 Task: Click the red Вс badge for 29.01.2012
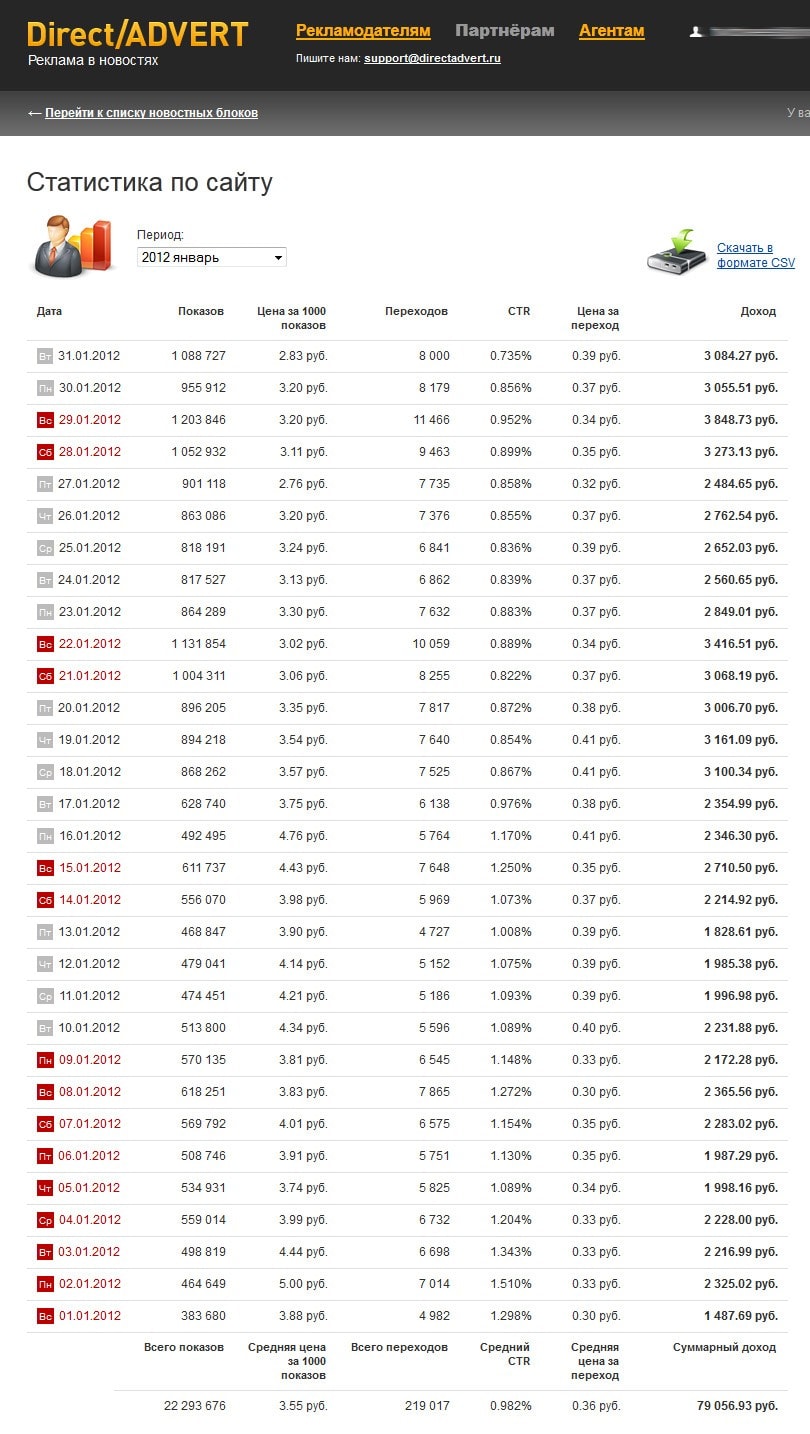tap(45, 420)
